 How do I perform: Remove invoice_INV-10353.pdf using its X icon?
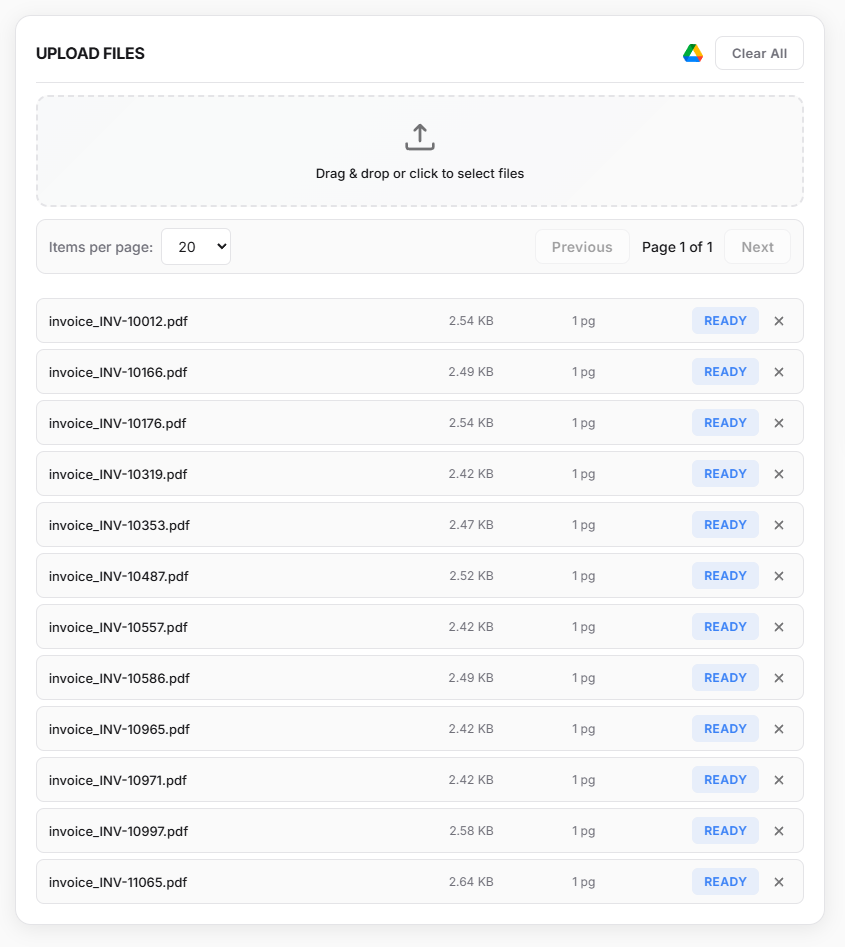point(779,525)
